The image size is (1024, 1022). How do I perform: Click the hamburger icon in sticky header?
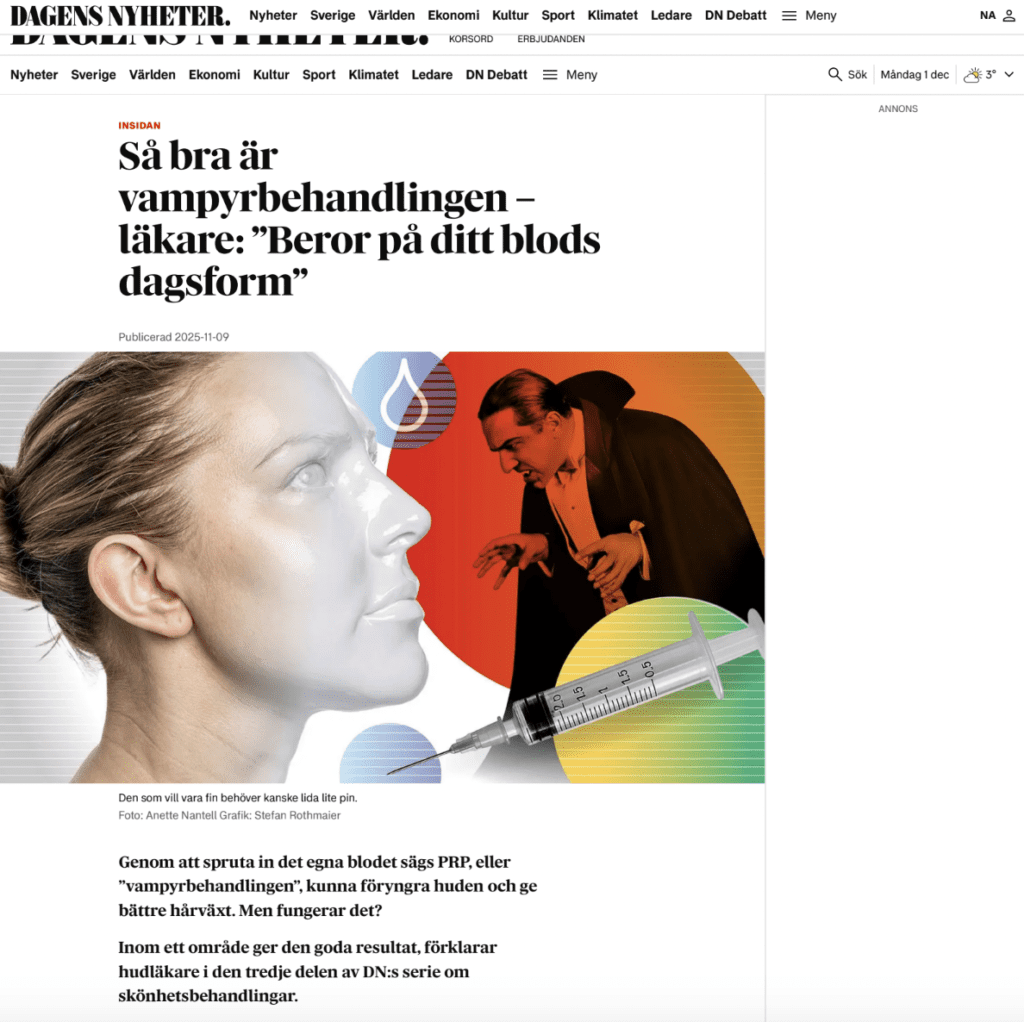[x=789, y=16]
